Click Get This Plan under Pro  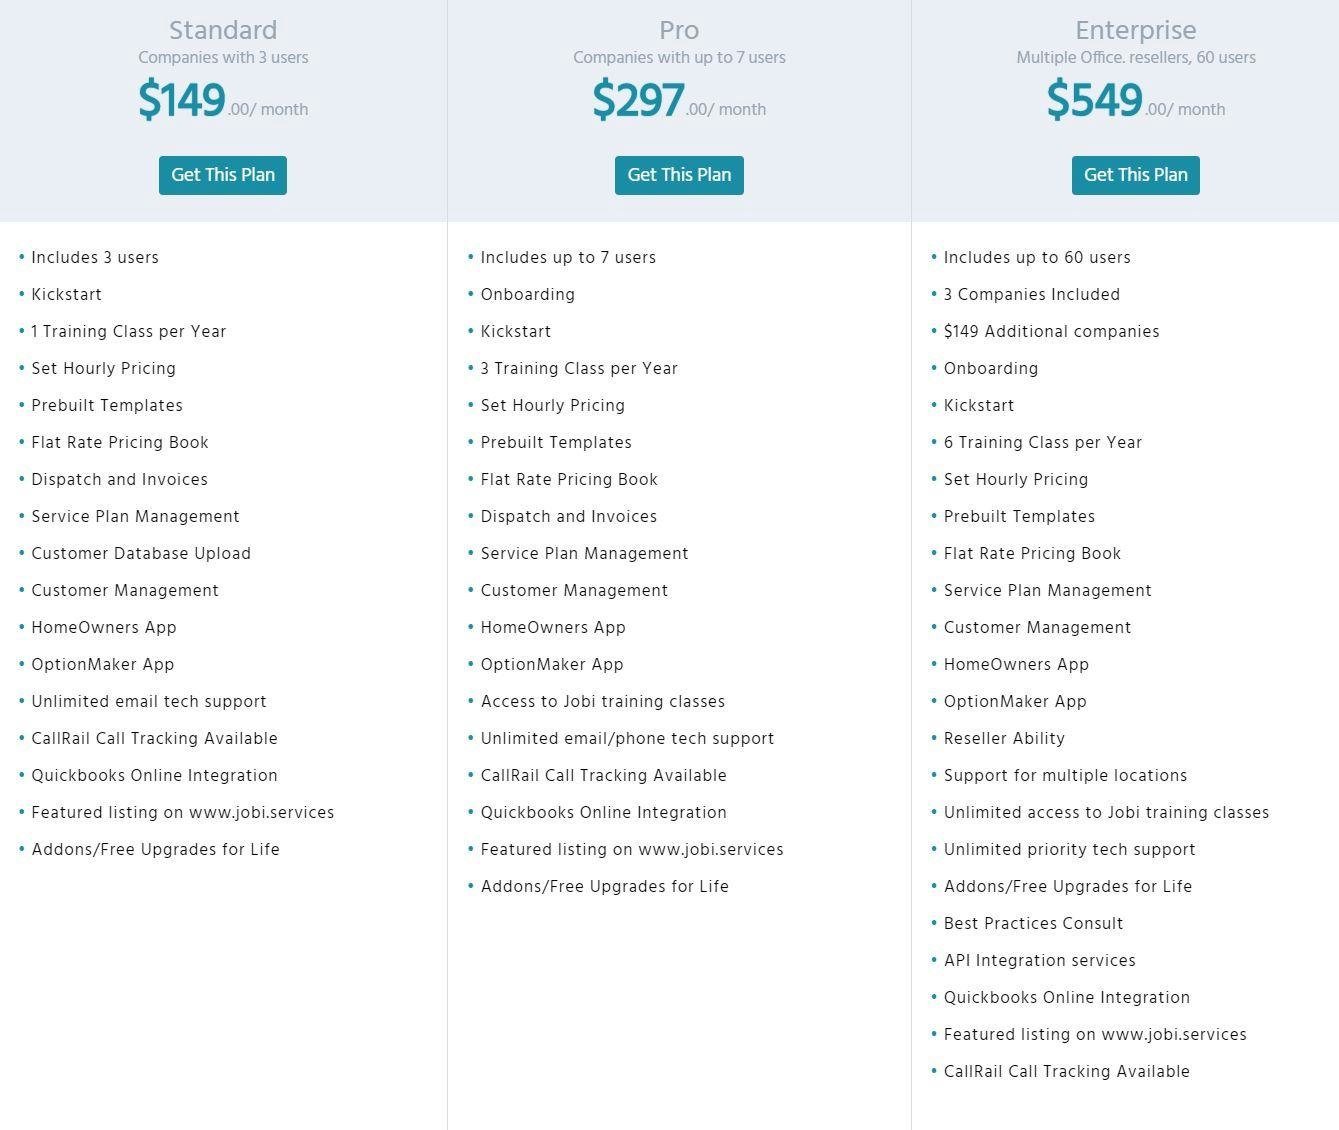tap(678, 175)
